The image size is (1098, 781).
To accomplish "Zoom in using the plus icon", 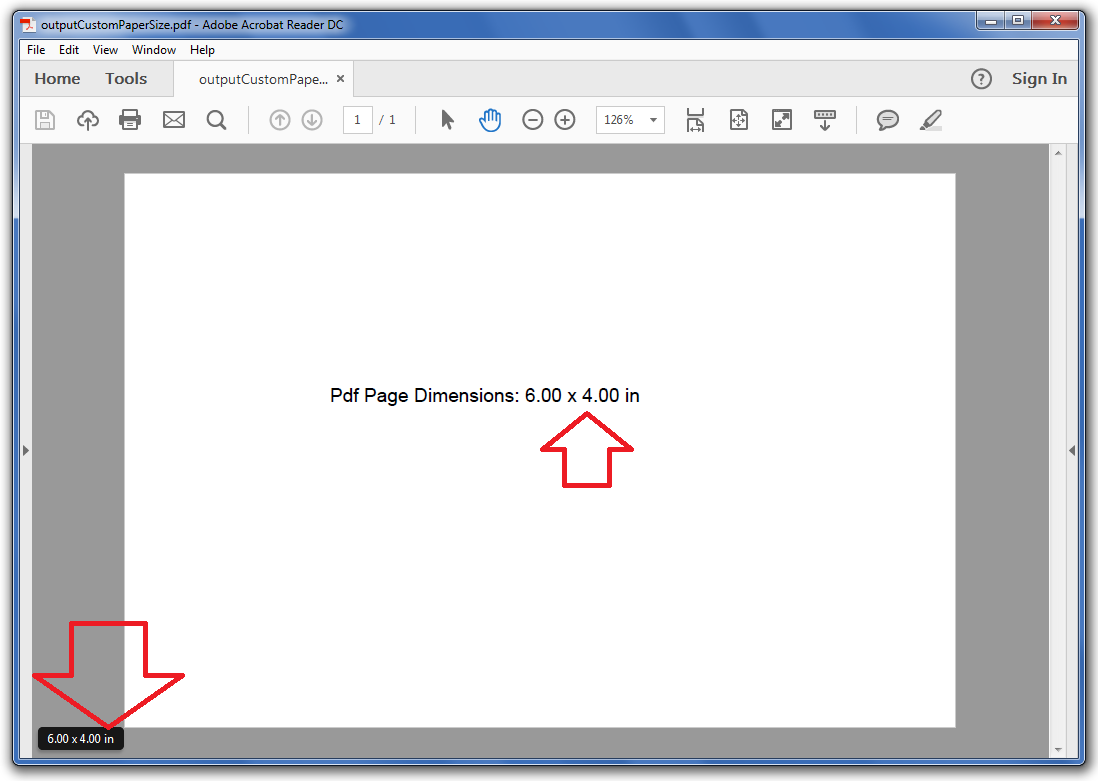I will [x=564, y=119].
